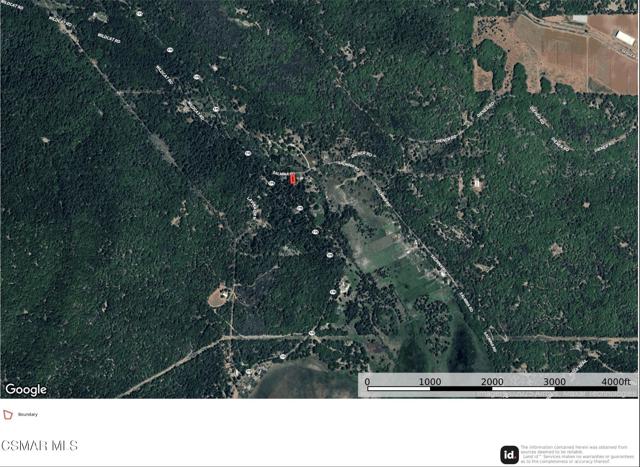Click the road label left of red parcel
Screen dimensions: 640x467
(x=281, y=173)
